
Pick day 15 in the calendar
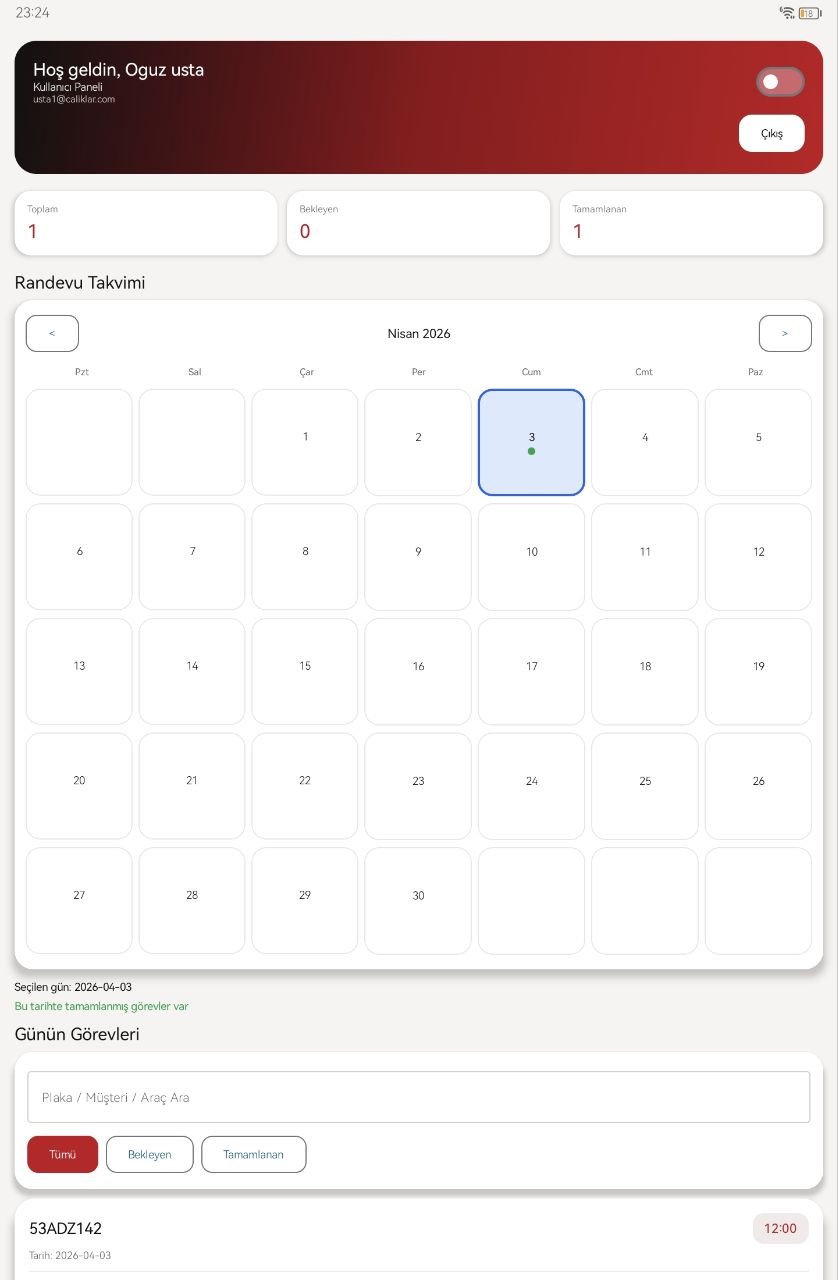click(x=305, y=667)
